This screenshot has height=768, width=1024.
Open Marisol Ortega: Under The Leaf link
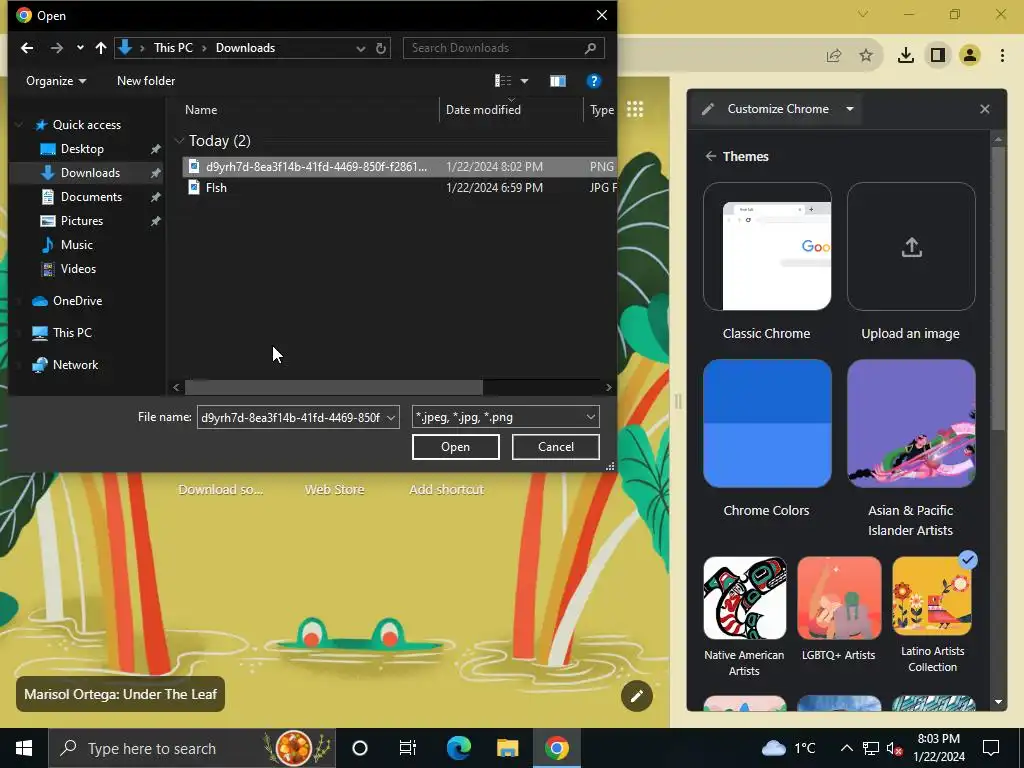[x=120, y=694]
